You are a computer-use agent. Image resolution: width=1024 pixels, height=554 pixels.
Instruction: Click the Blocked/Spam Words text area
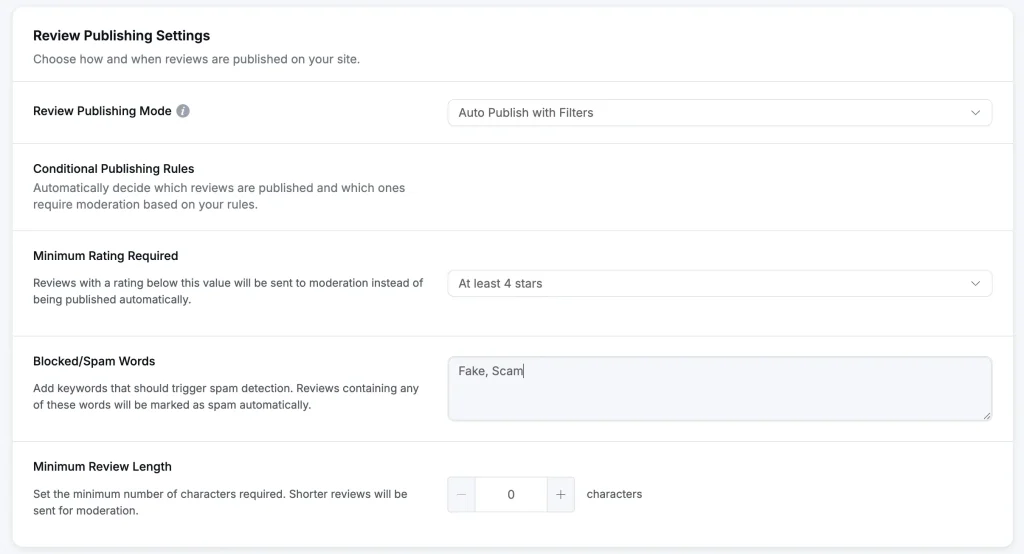click(x=720, y=389)
